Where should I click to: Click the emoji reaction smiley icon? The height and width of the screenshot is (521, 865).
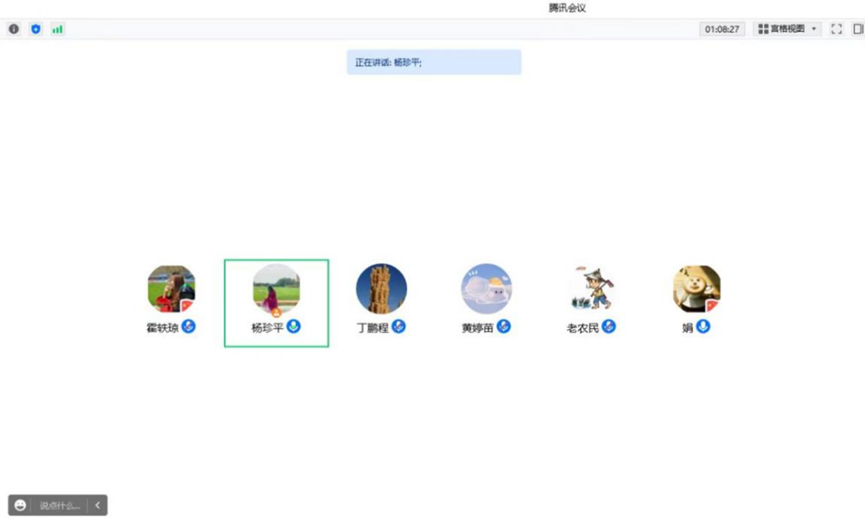point(20,505)
